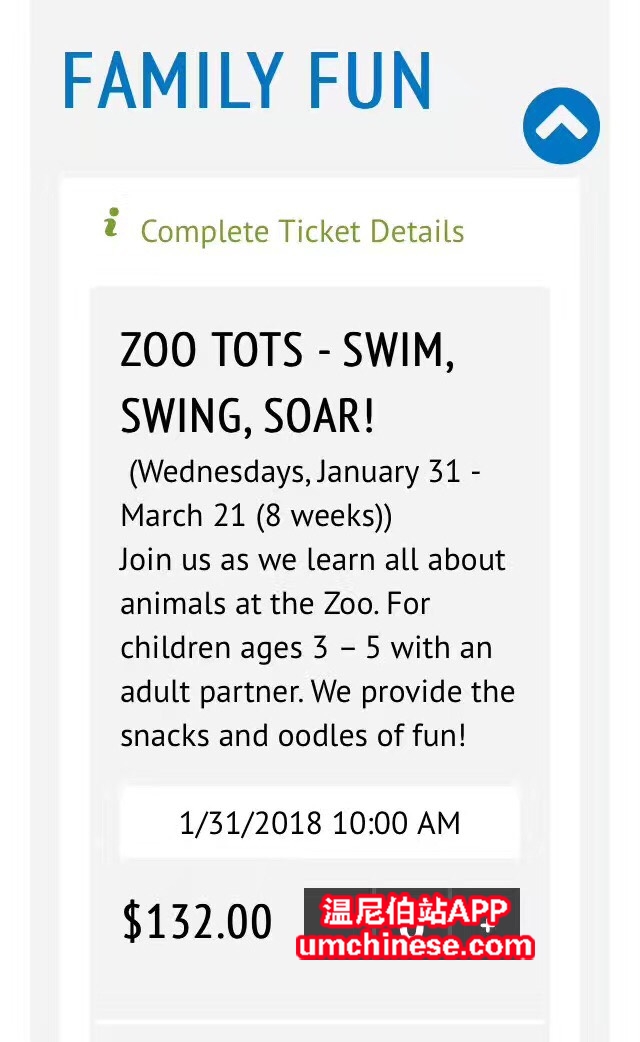
Task: Click the 'children ages 3 – 5' text line
Action: coord(306,648)
